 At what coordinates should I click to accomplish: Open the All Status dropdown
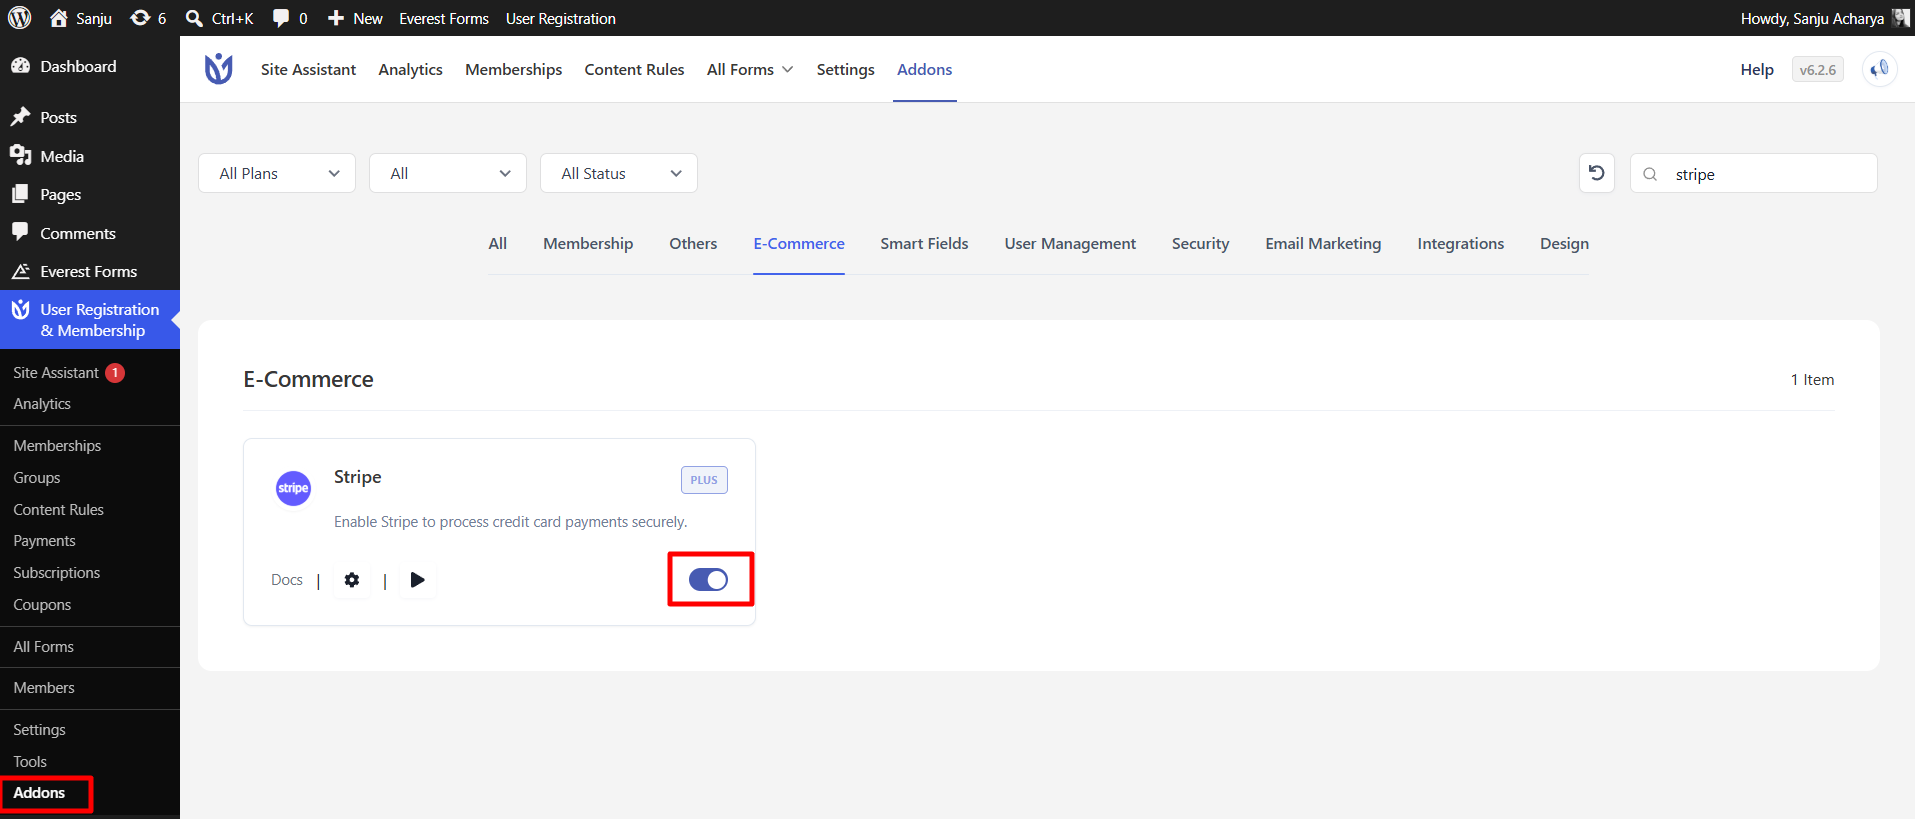coord(619,173)
